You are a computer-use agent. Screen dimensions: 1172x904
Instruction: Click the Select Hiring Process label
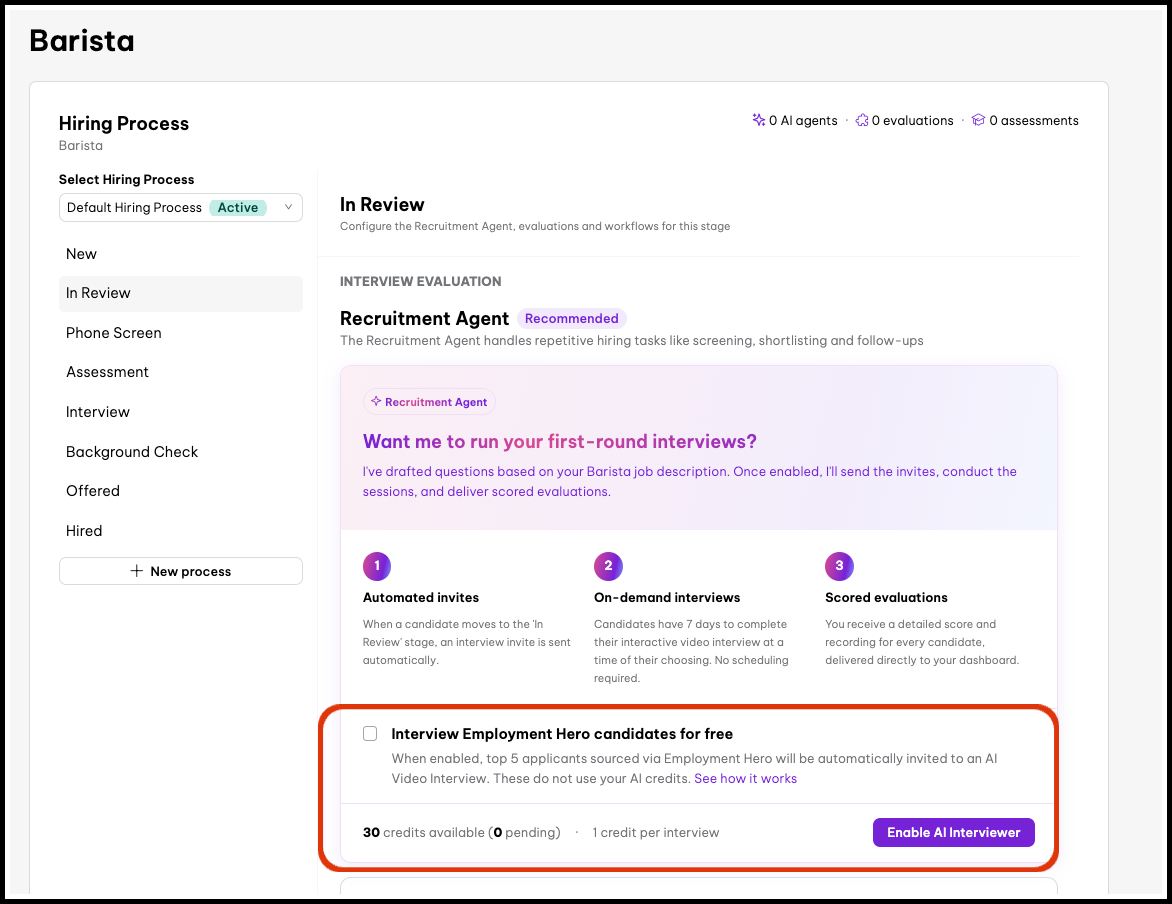coord(126,179)
